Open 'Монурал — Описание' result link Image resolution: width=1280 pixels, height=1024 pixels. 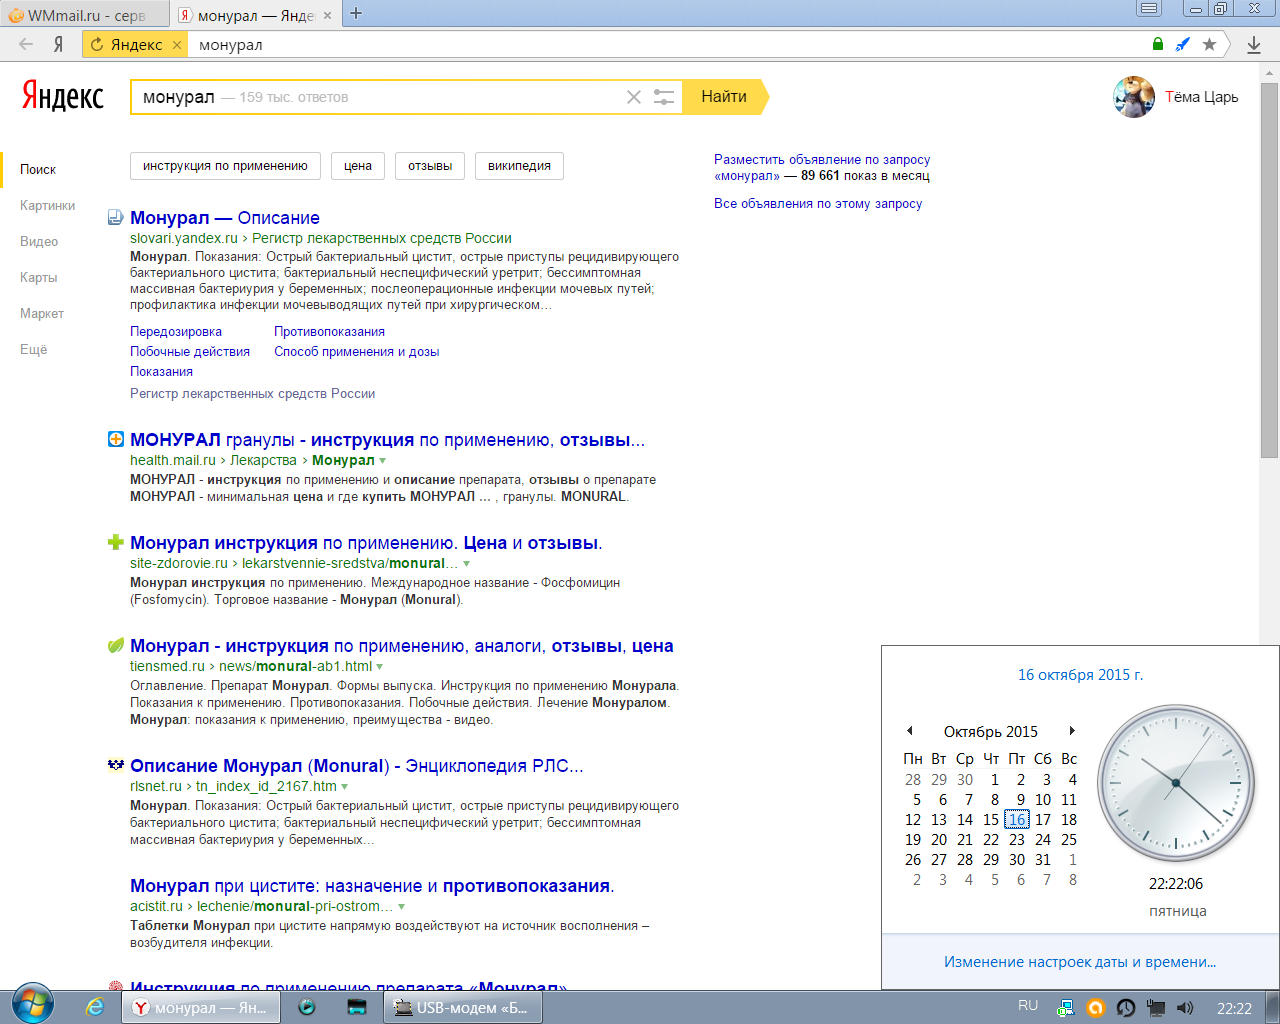[225, 218]
